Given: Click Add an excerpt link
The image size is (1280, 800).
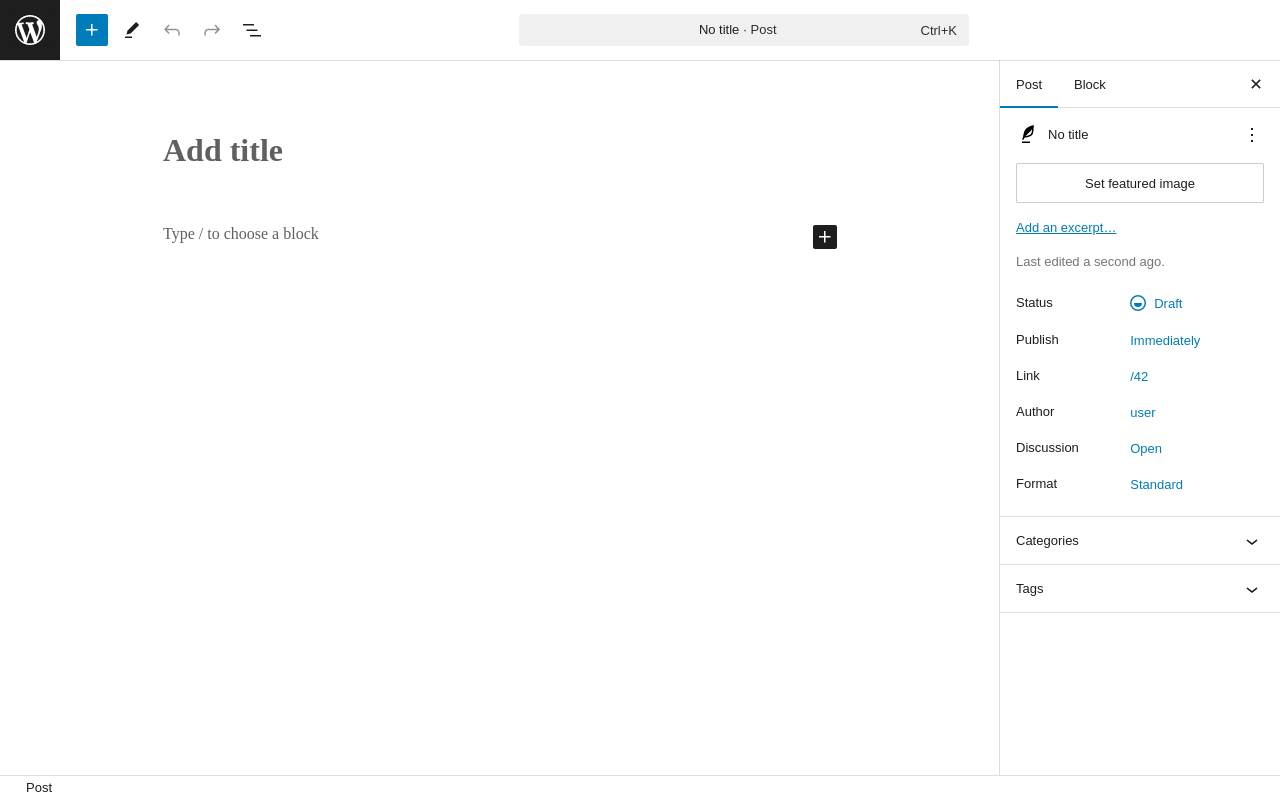Looking at the screenshot, I should (x=1066, y=227).
